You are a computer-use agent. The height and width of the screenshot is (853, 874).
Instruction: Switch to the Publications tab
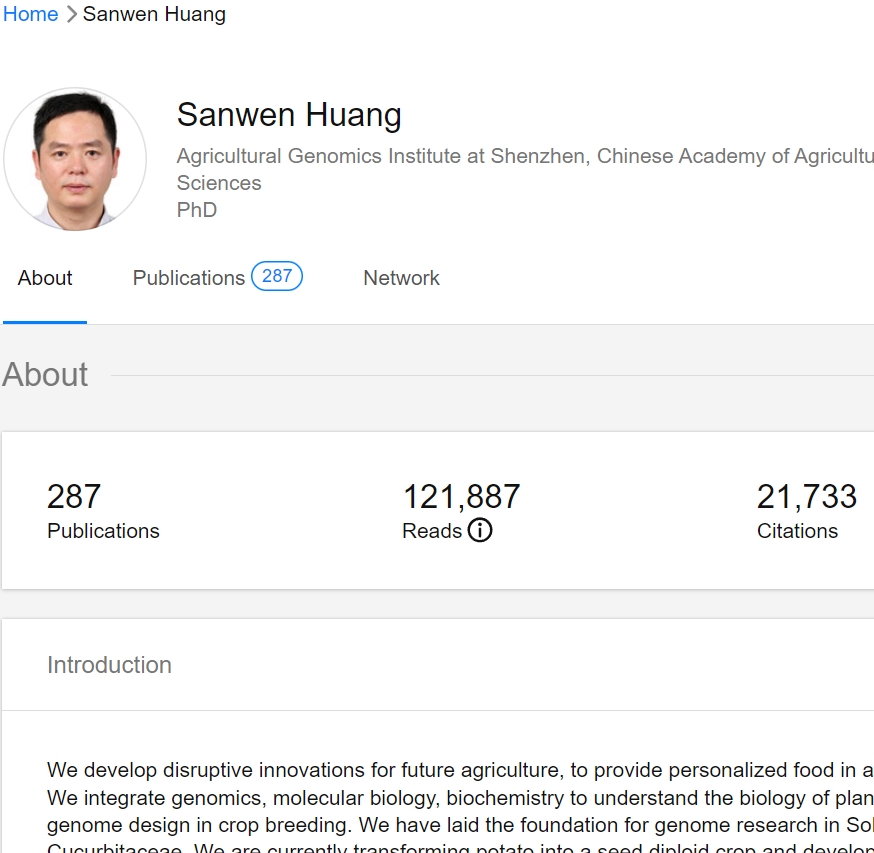click(x=188, y=278)
